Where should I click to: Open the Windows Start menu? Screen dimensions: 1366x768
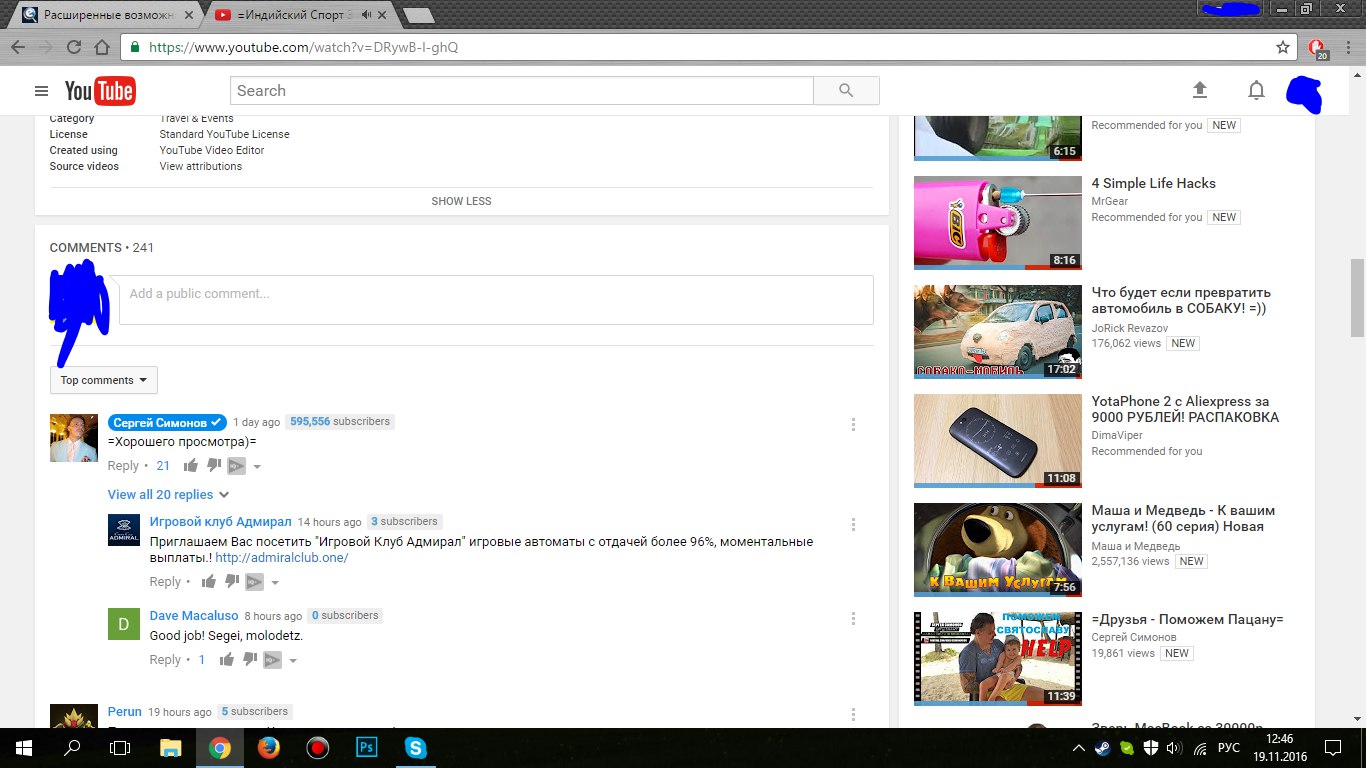pyautogui.click(x=22, y=747)
